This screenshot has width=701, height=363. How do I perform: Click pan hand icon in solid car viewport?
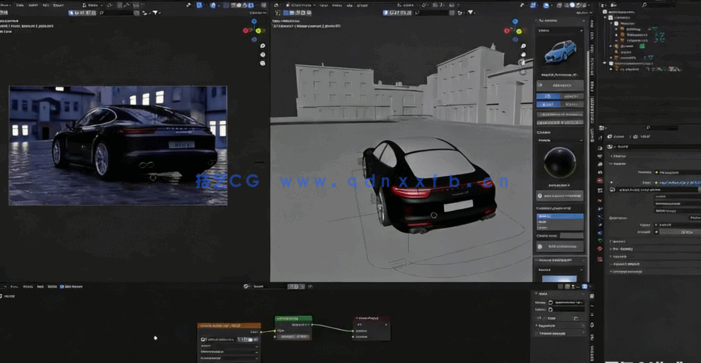tap(524, 54)
